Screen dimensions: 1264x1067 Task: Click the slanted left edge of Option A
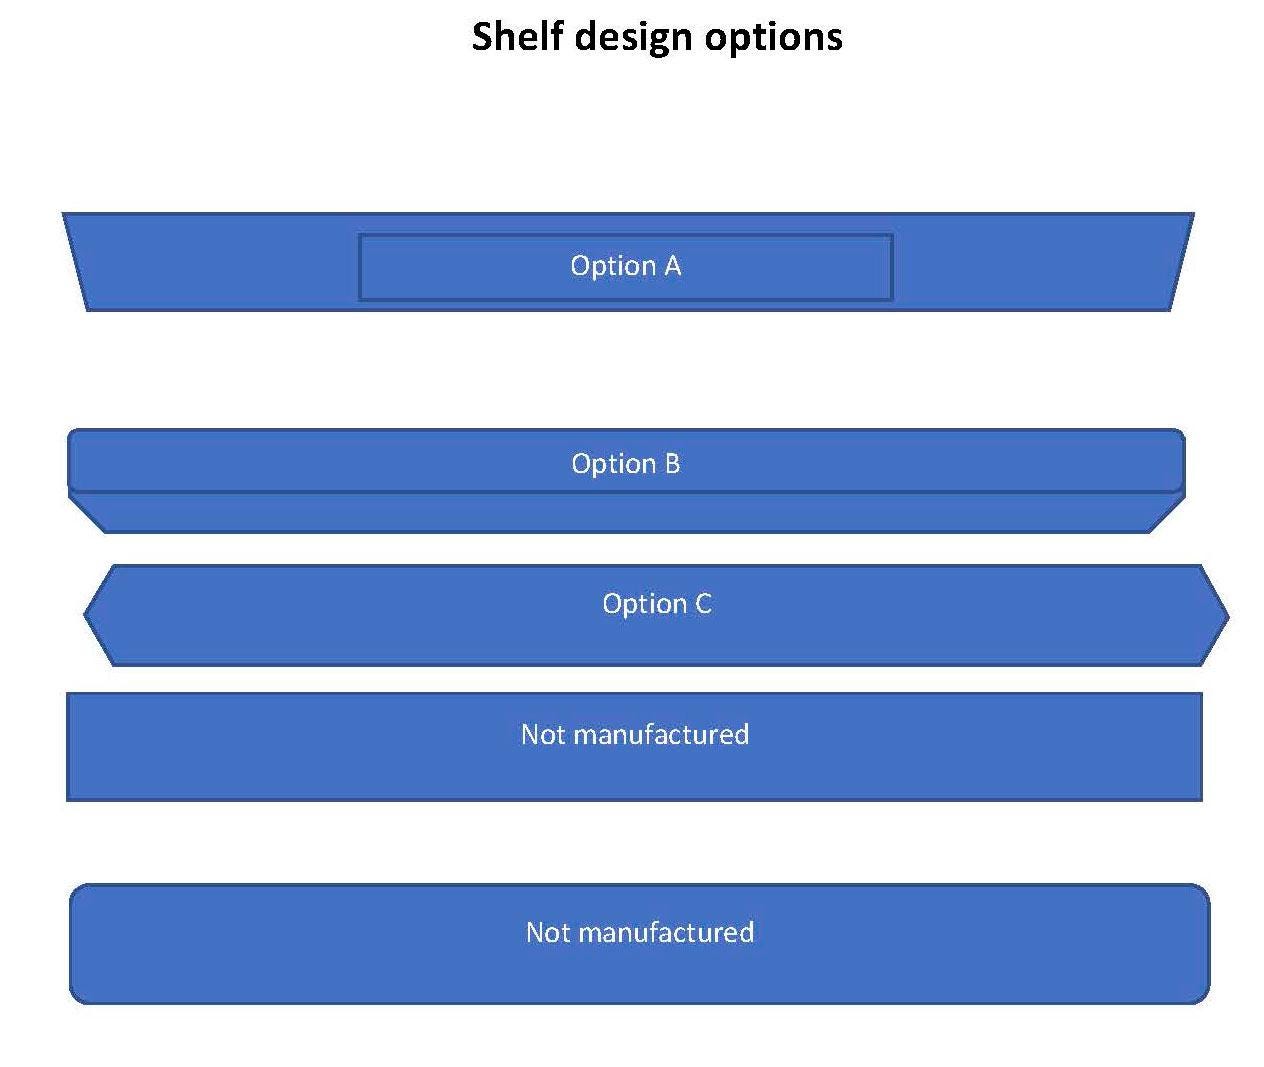pos(75,262)
